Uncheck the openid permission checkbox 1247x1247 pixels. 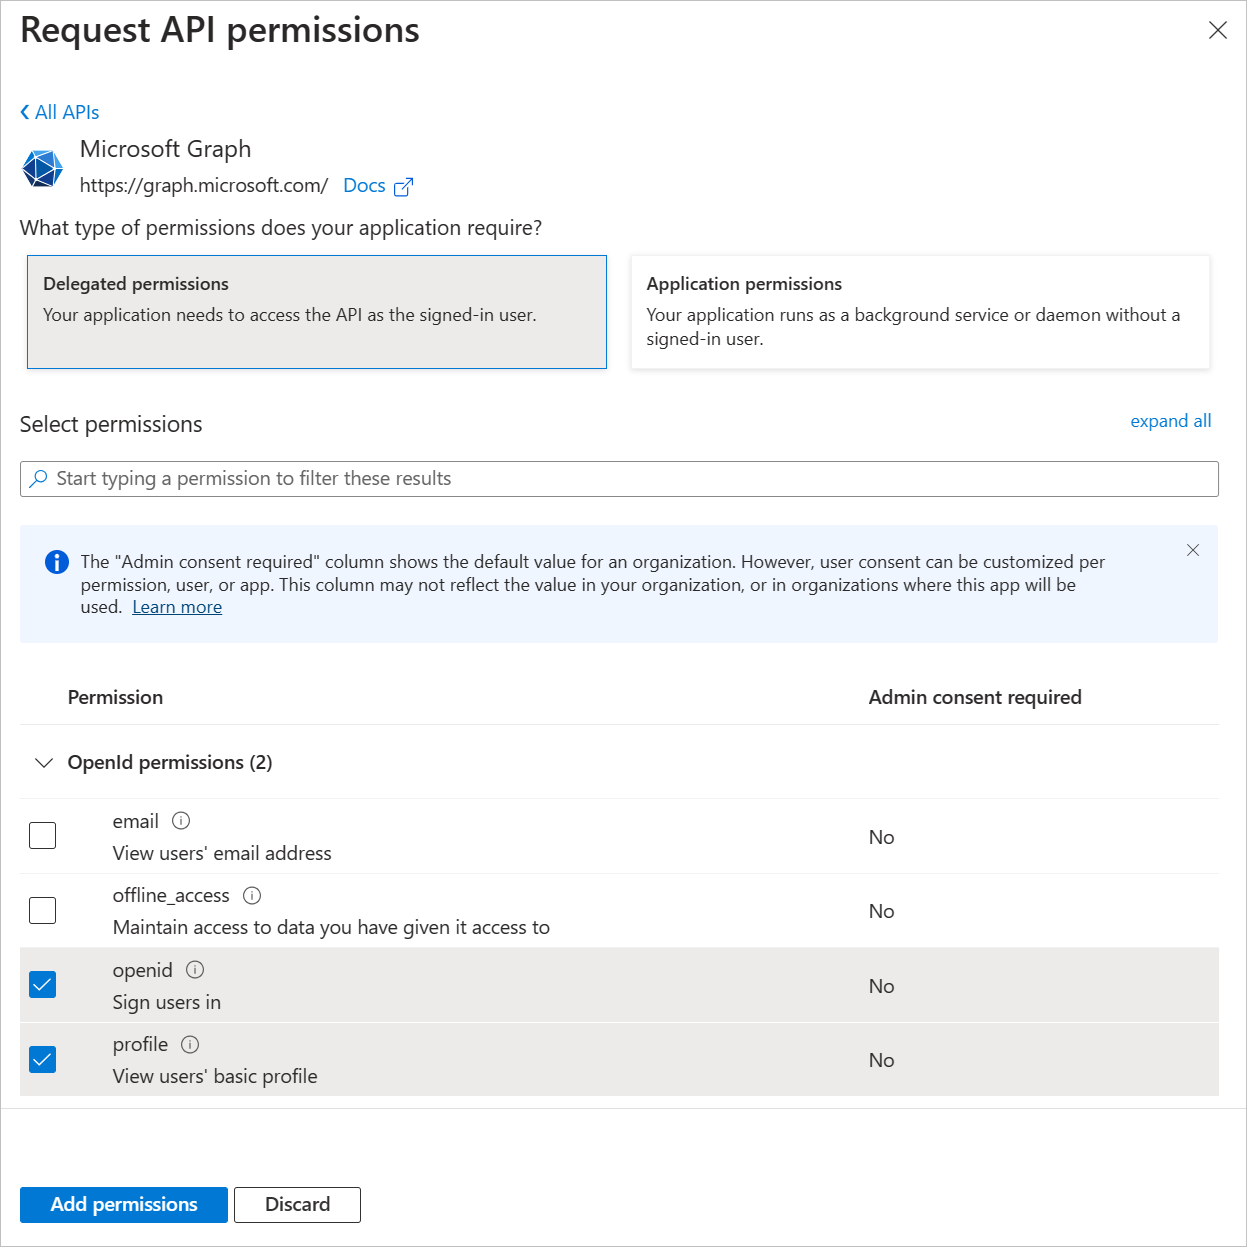point(43,984)
